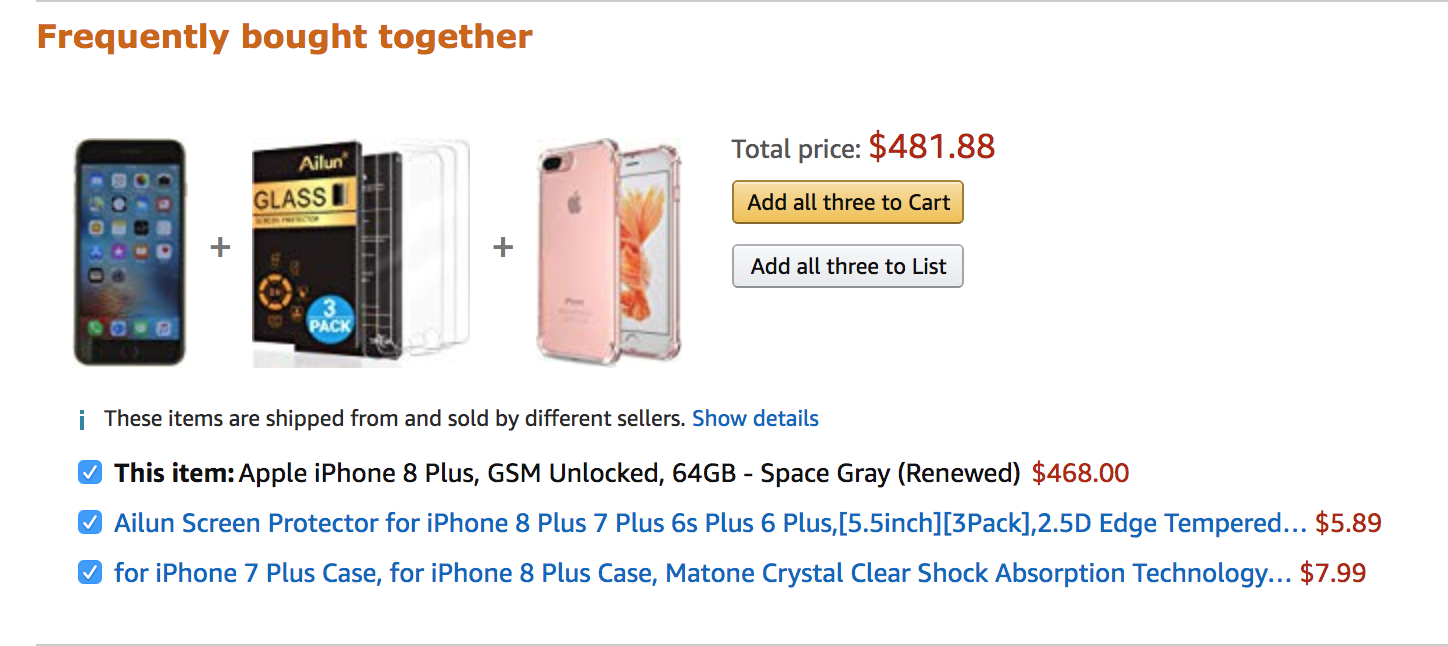
Task: Click the $468.00 iPhone price
Action: pyautogui.click(x=1080, y=473)
